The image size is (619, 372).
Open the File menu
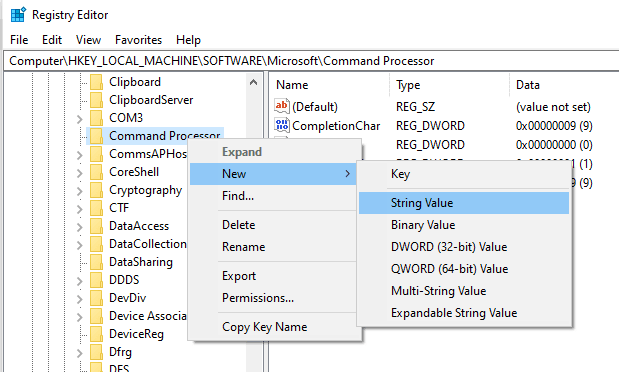(19, 40)
